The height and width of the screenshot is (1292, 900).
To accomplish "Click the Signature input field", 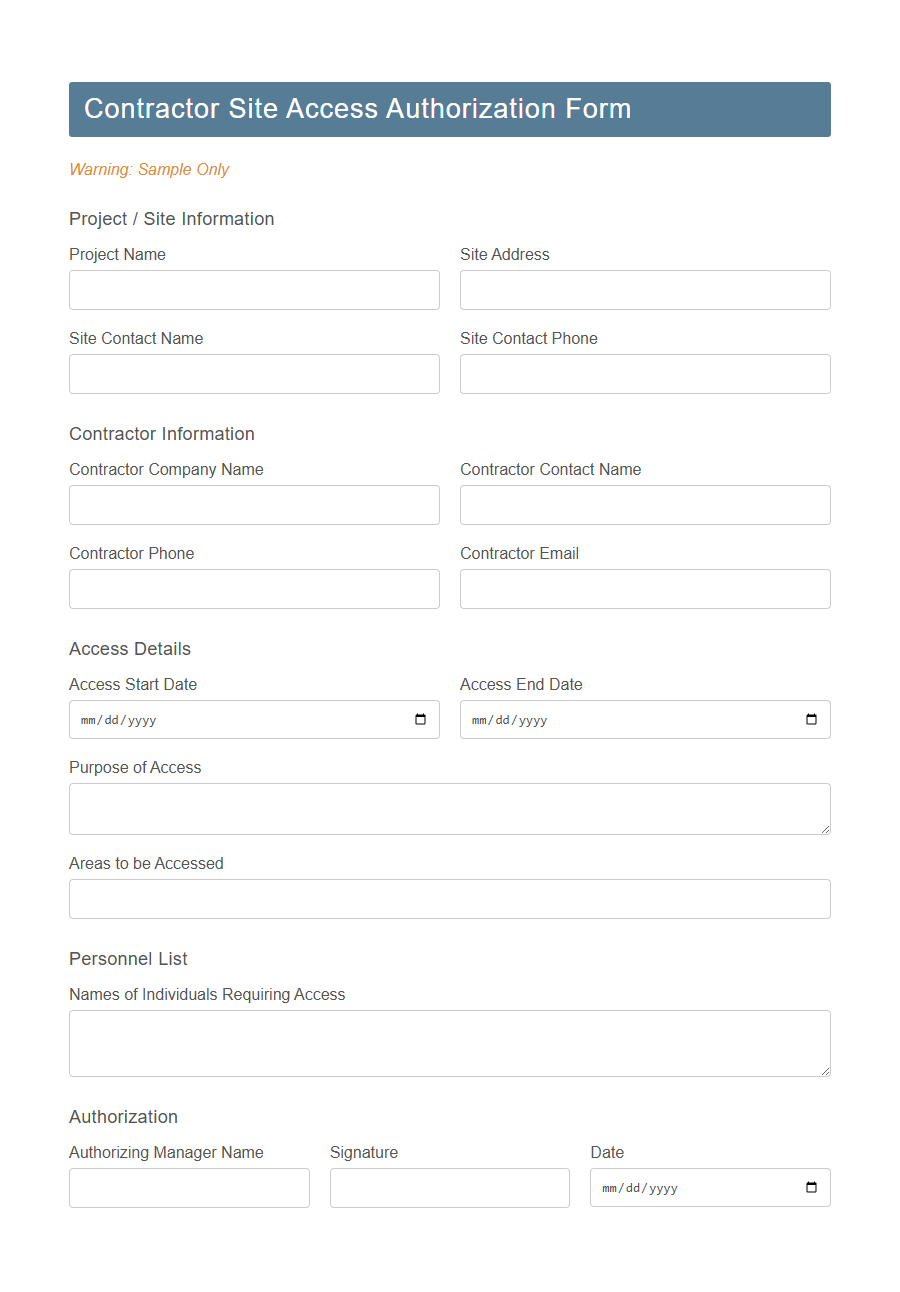I will tap(449, 1187).
